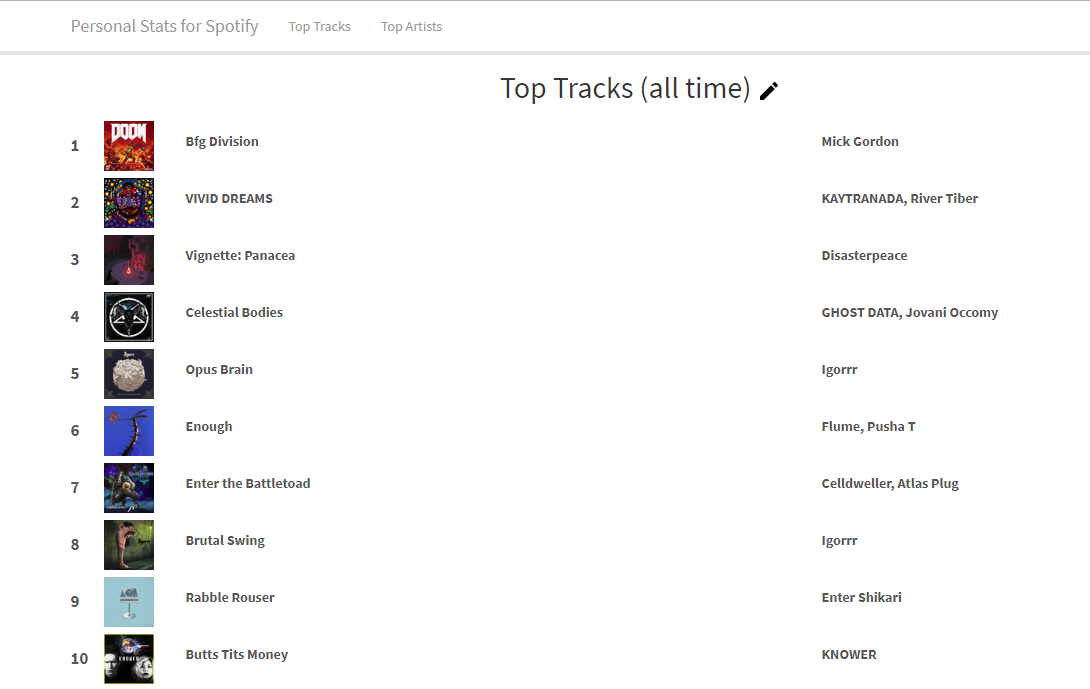Click the Celestial Bodies pentagram cover

tap(129, 317)
